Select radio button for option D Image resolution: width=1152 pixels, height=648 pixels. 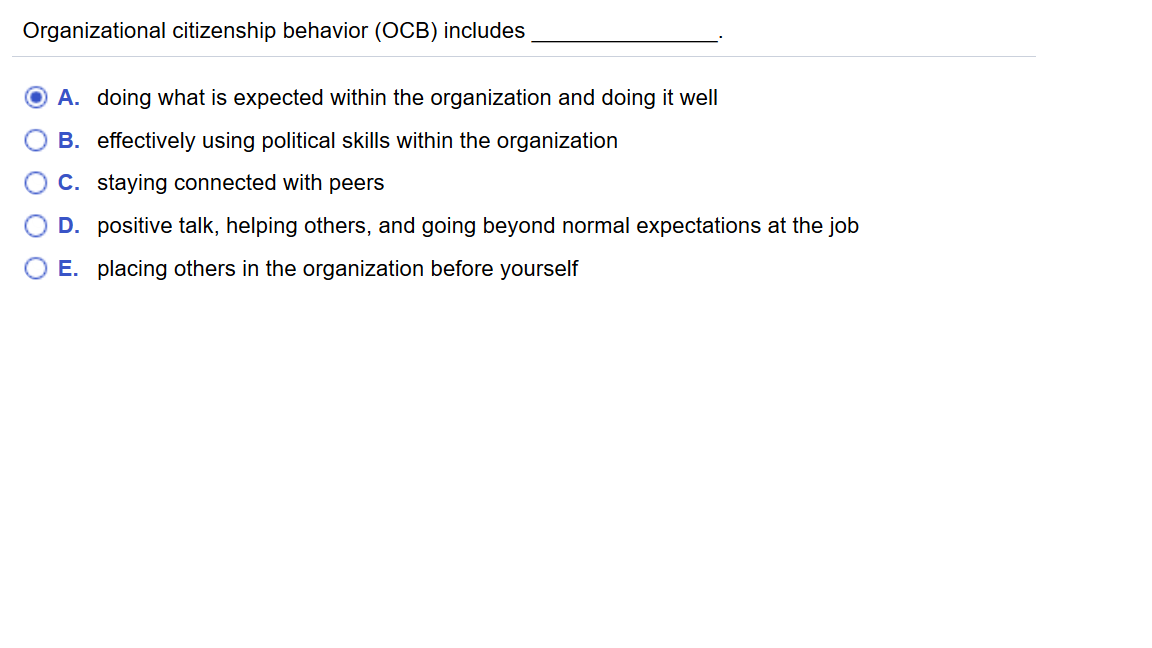click(x=36, y=225)
